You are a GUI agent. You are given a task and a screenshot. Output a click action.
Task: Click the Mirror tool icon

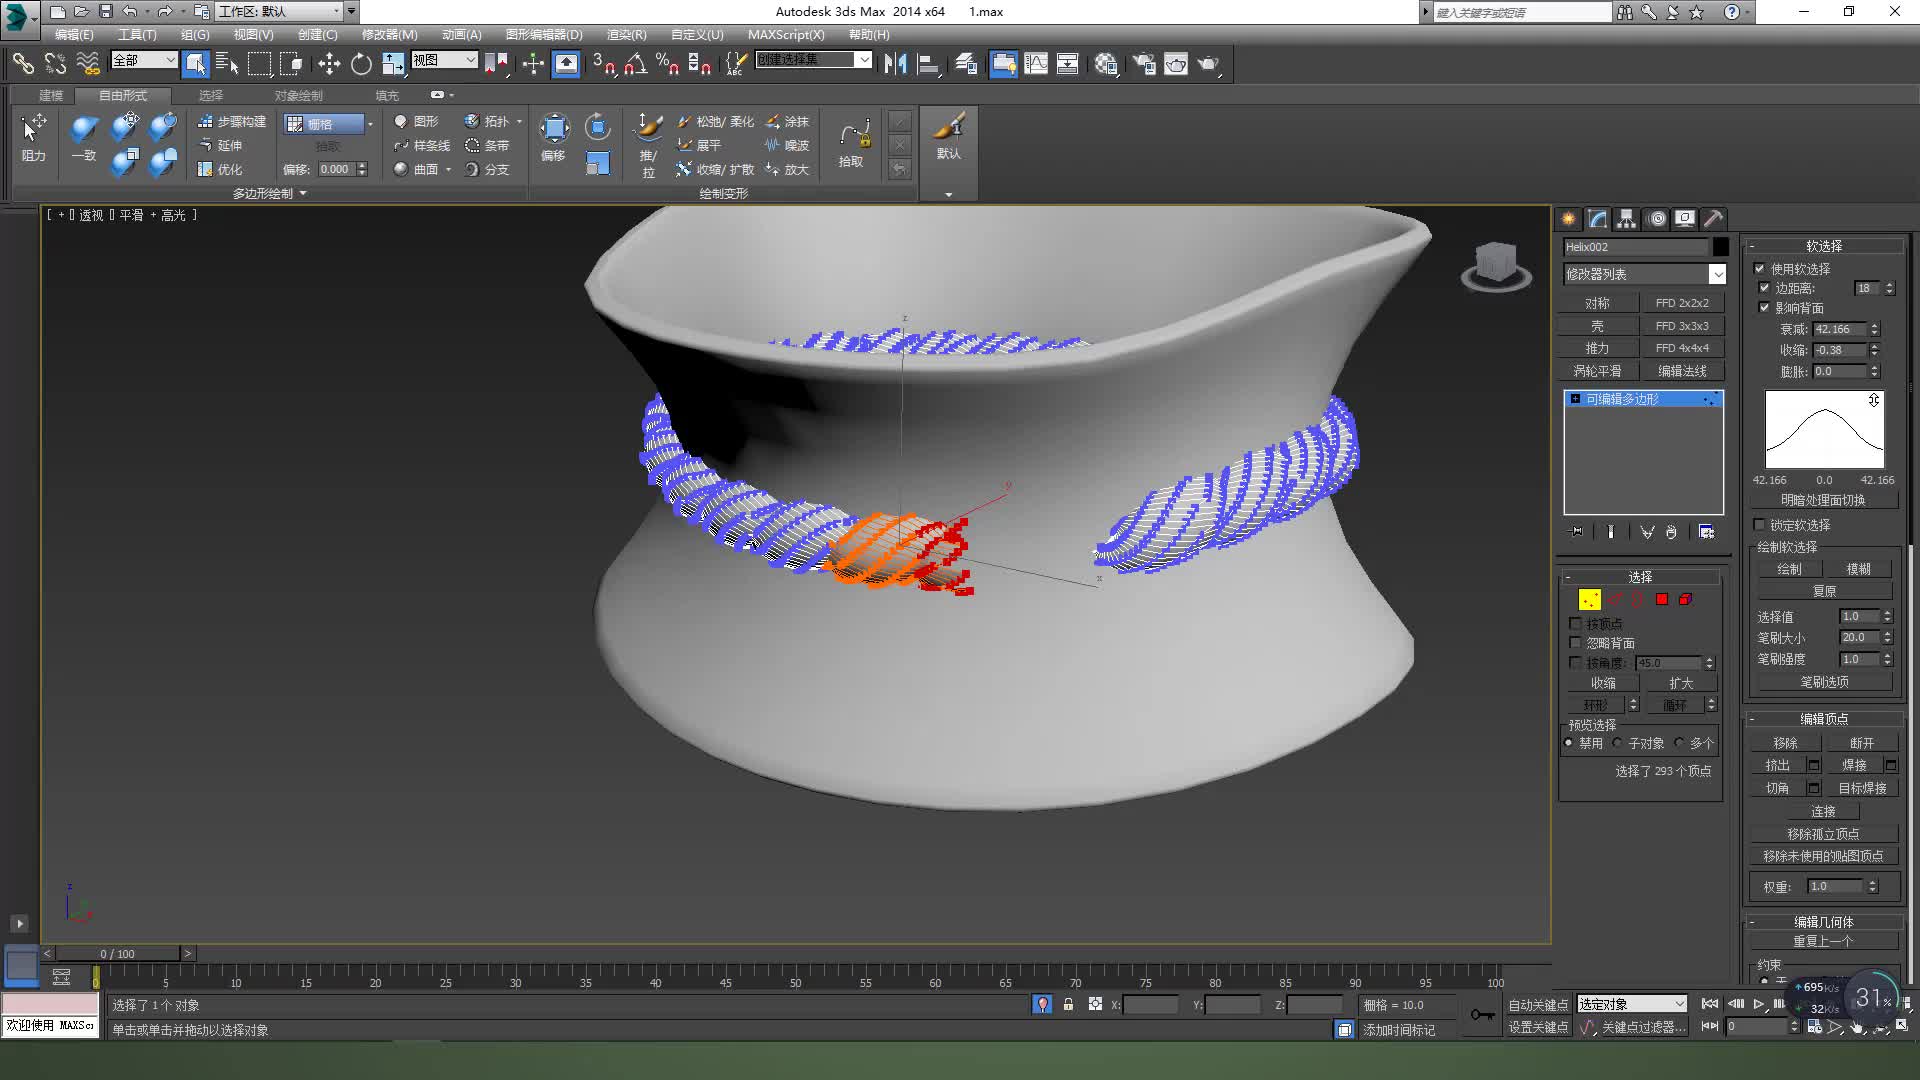895,64
